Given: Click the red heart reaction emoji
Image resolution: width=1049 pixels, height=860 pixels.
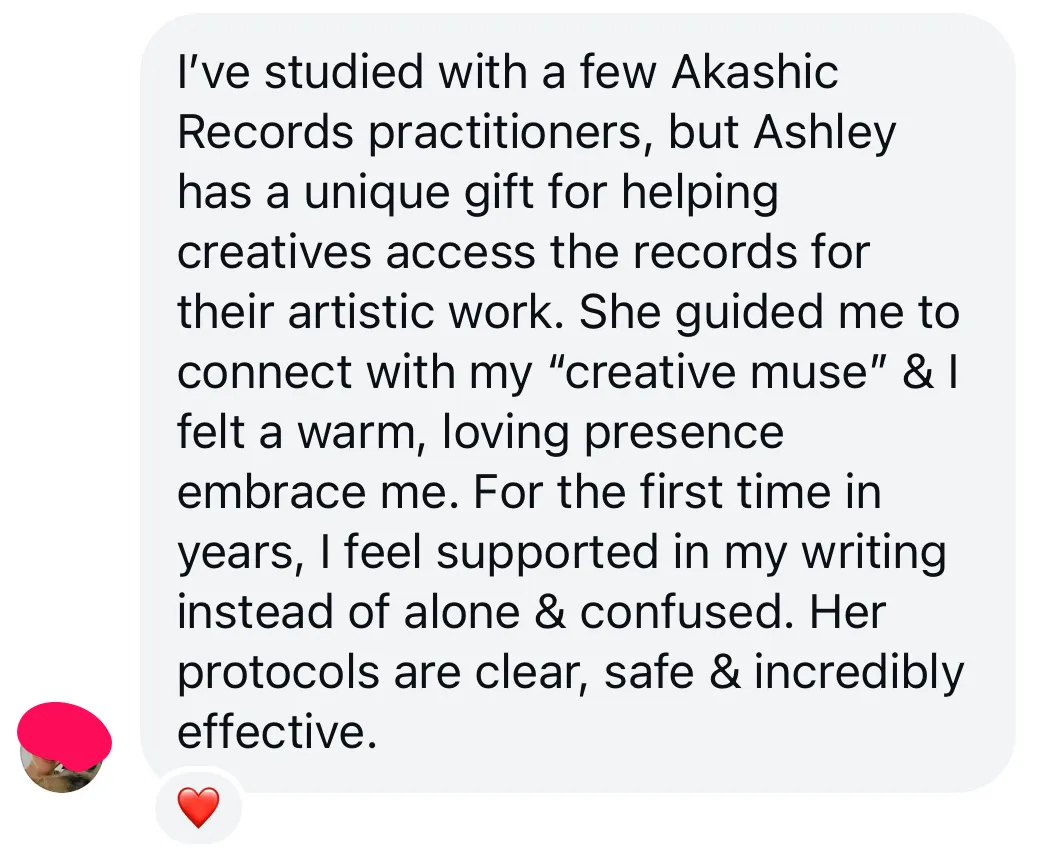Looking at the screenshot, I should click(199, 807).
